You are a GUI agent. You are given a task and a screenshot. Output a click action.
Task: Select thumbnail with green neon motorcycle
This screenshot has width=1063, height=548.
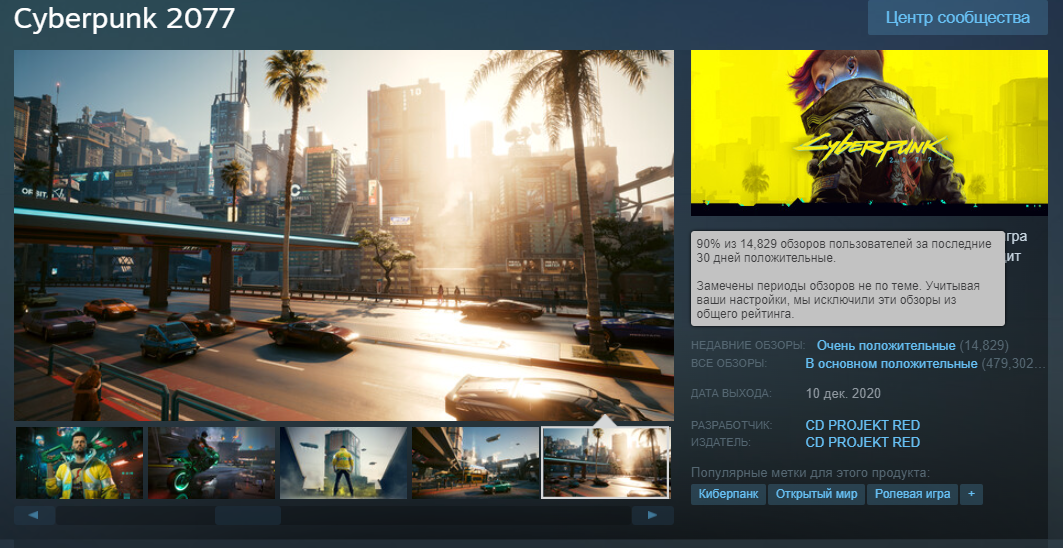212,463
